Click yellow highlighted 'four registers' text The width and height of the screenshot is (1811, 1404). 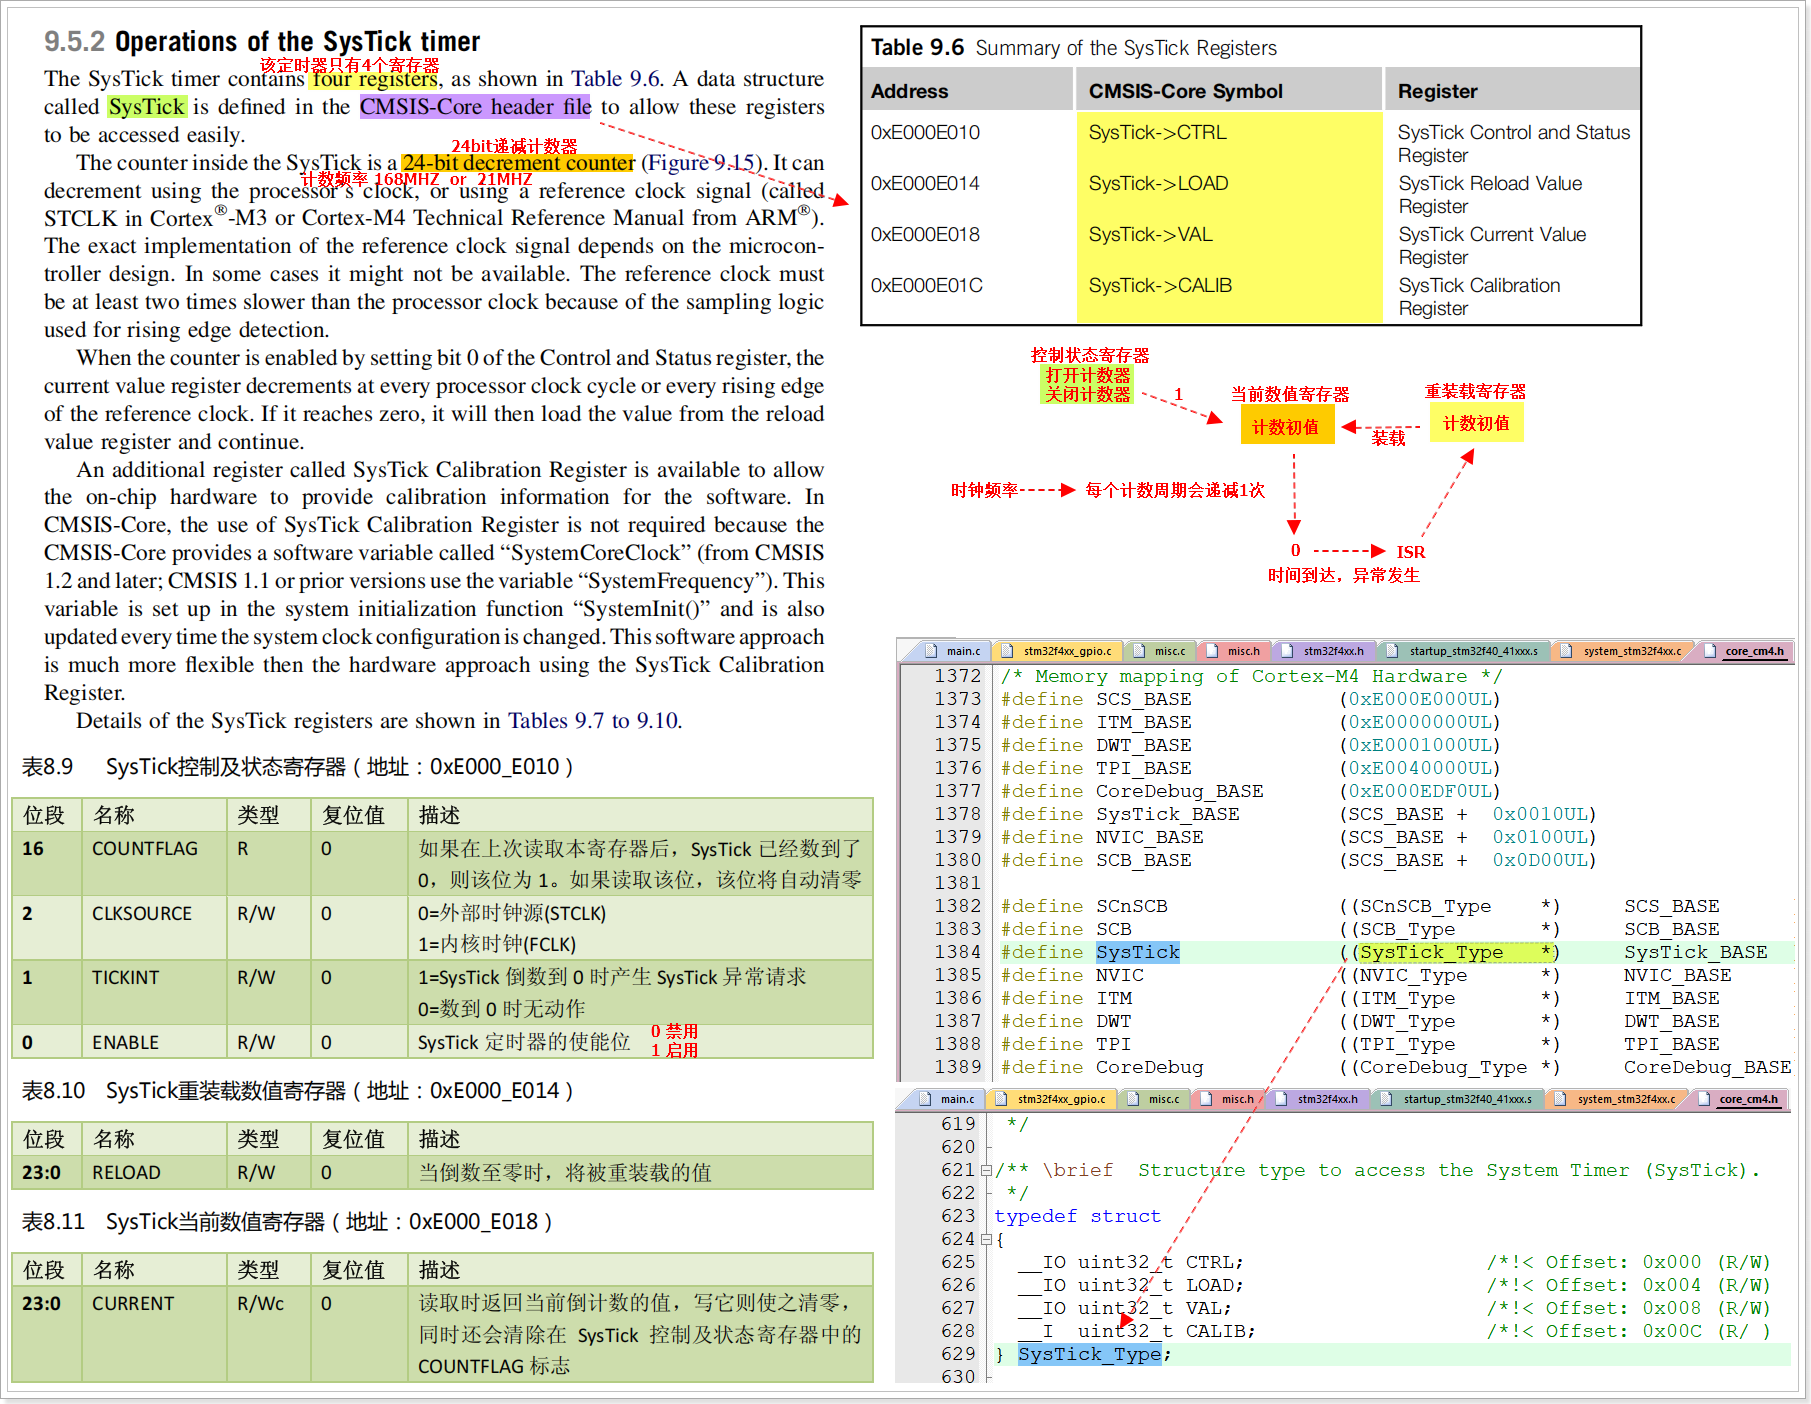pyautogui.click(x=374, y=79)
